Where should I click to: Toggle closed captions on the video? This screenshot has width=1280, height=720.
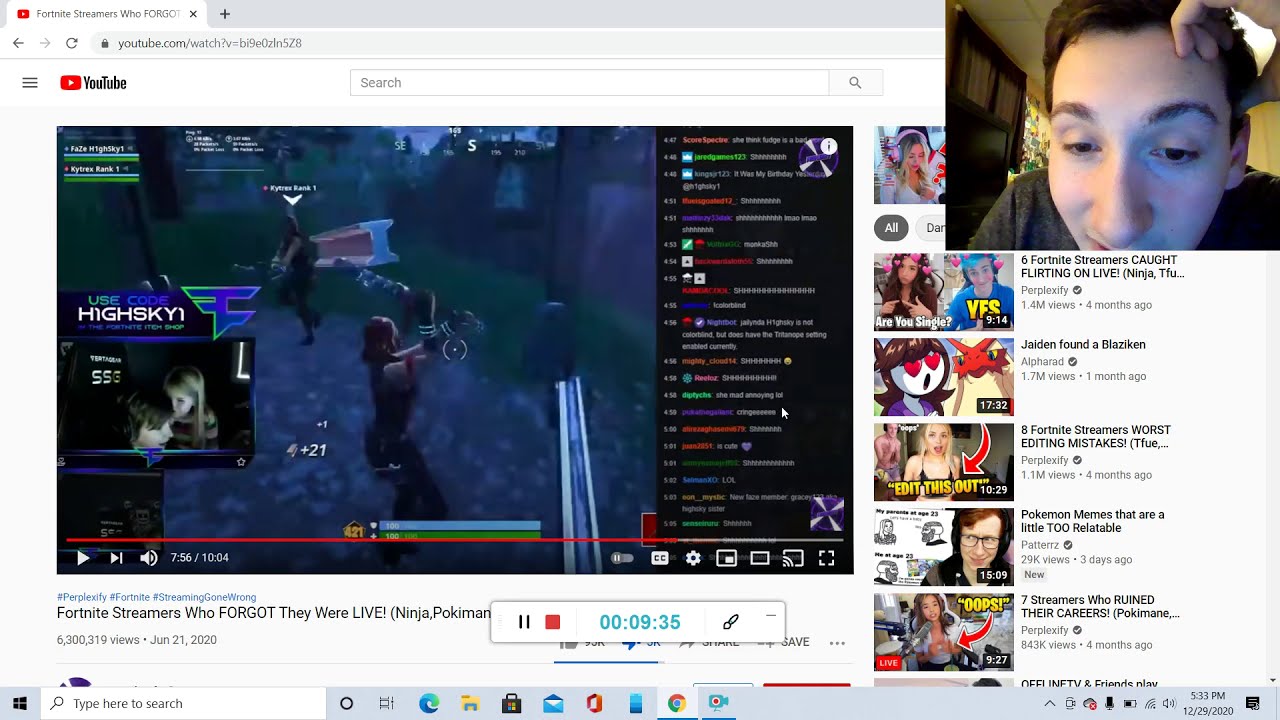point(660,558)
